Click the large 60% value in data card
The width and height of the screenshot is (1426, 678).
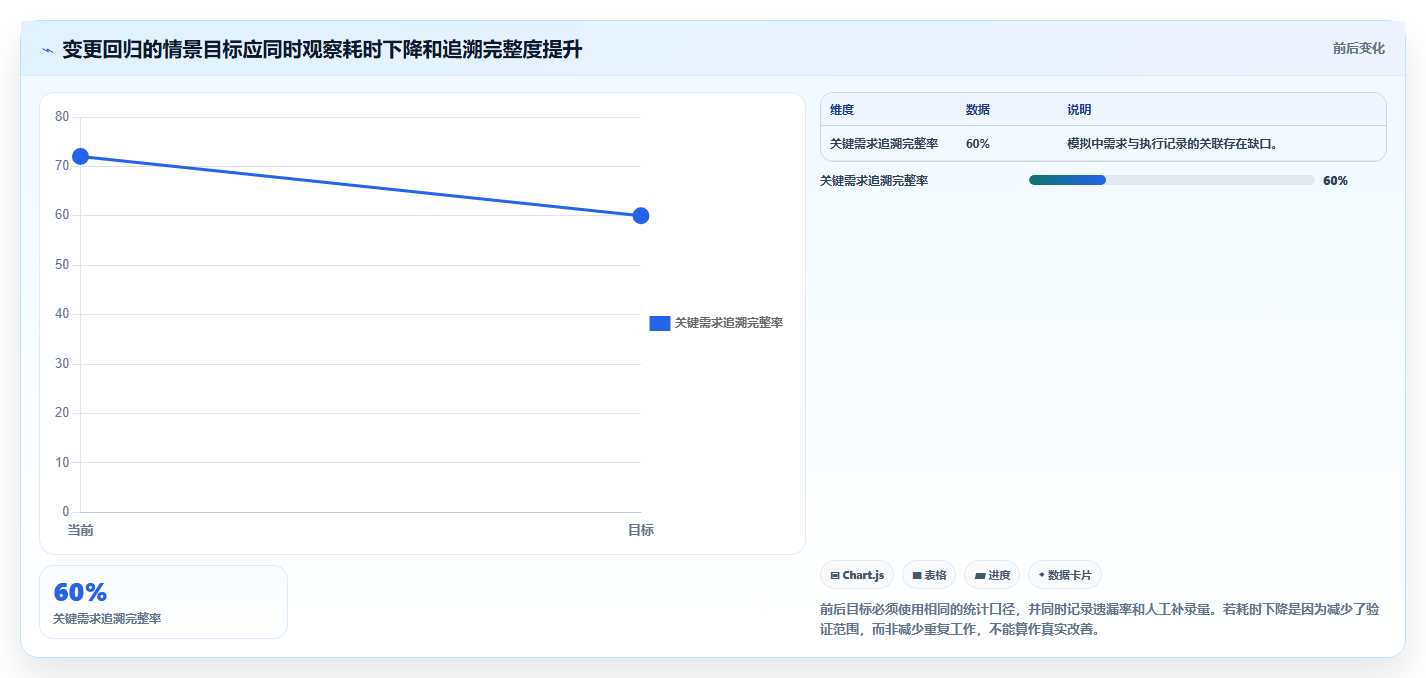[x=80, y=592]
